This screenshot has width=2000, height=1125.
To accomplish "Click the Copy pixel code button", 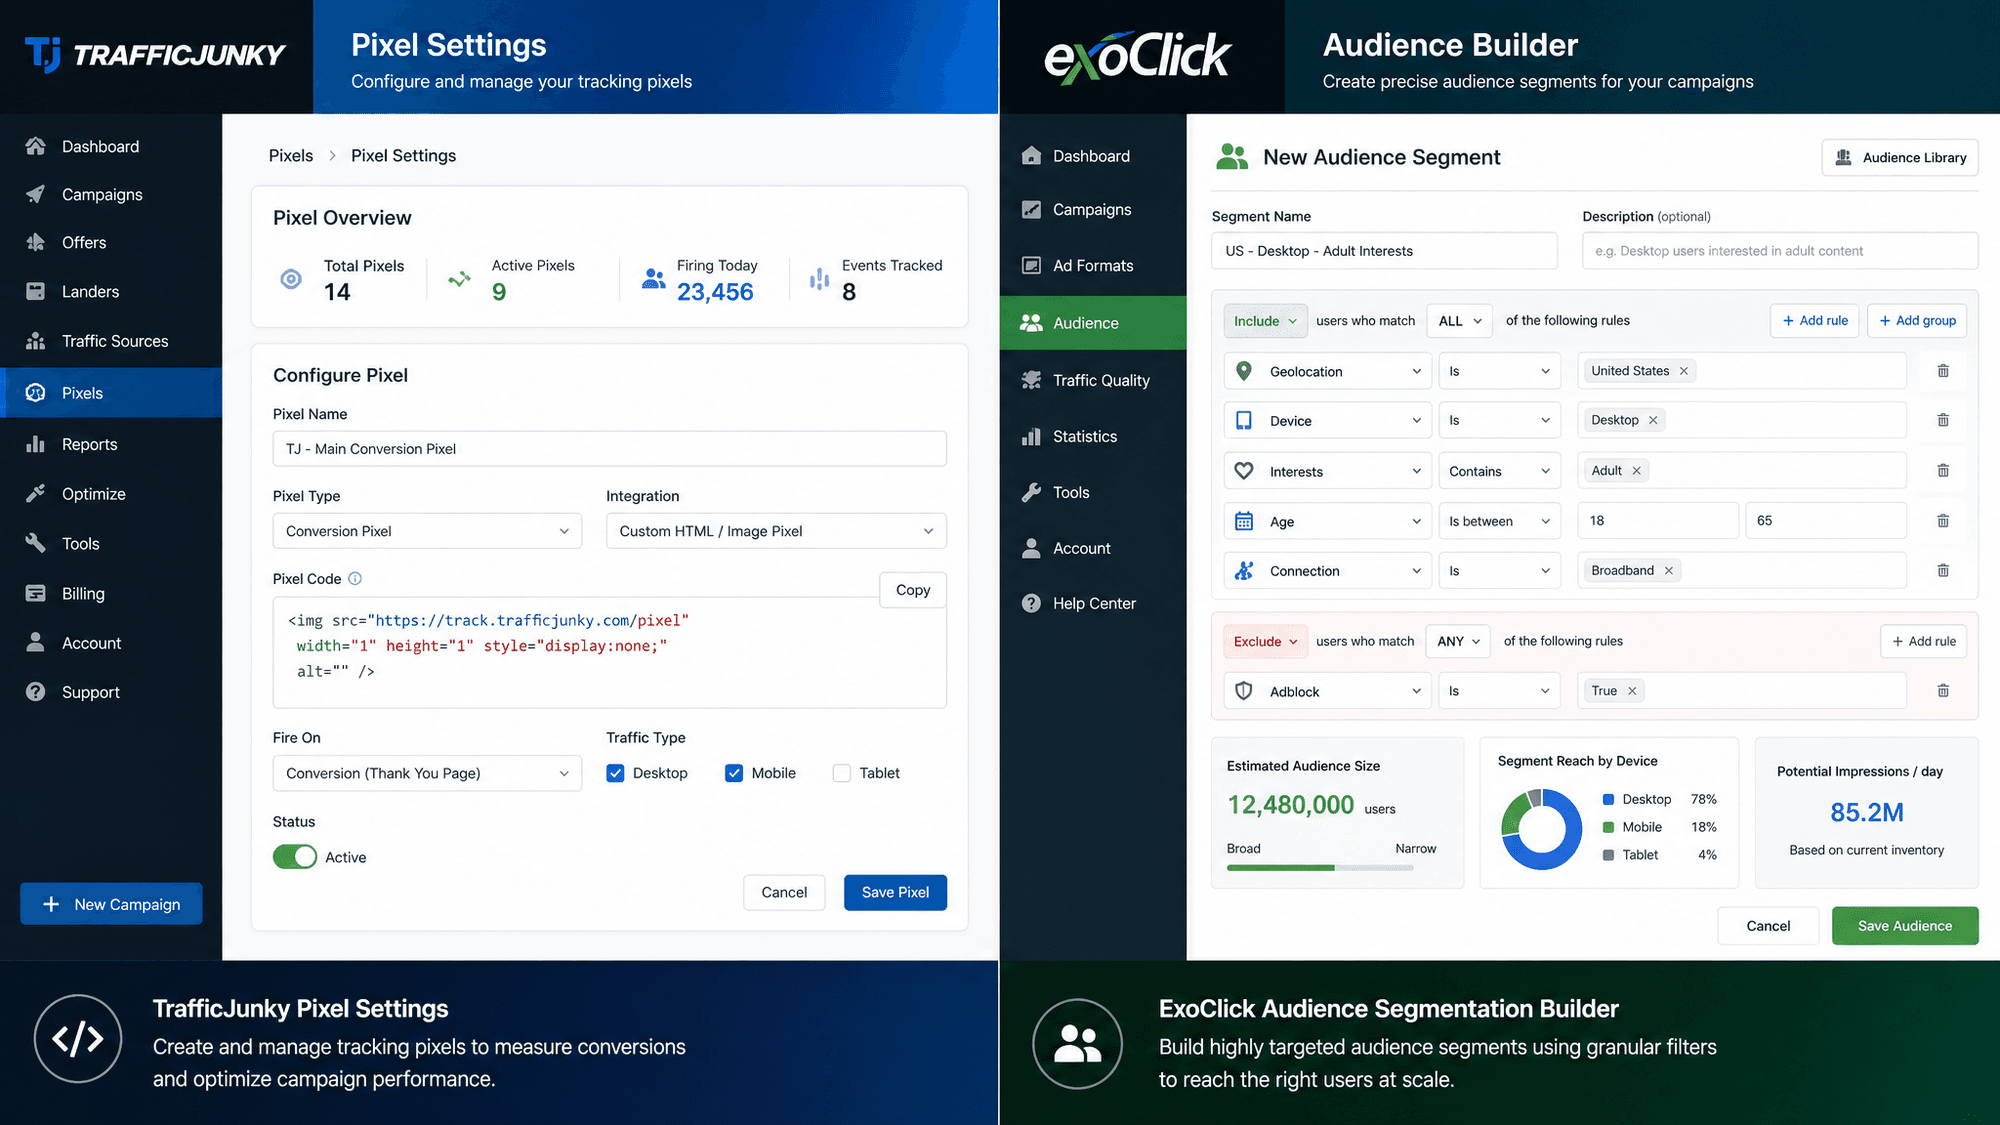I will click(913, 590).
